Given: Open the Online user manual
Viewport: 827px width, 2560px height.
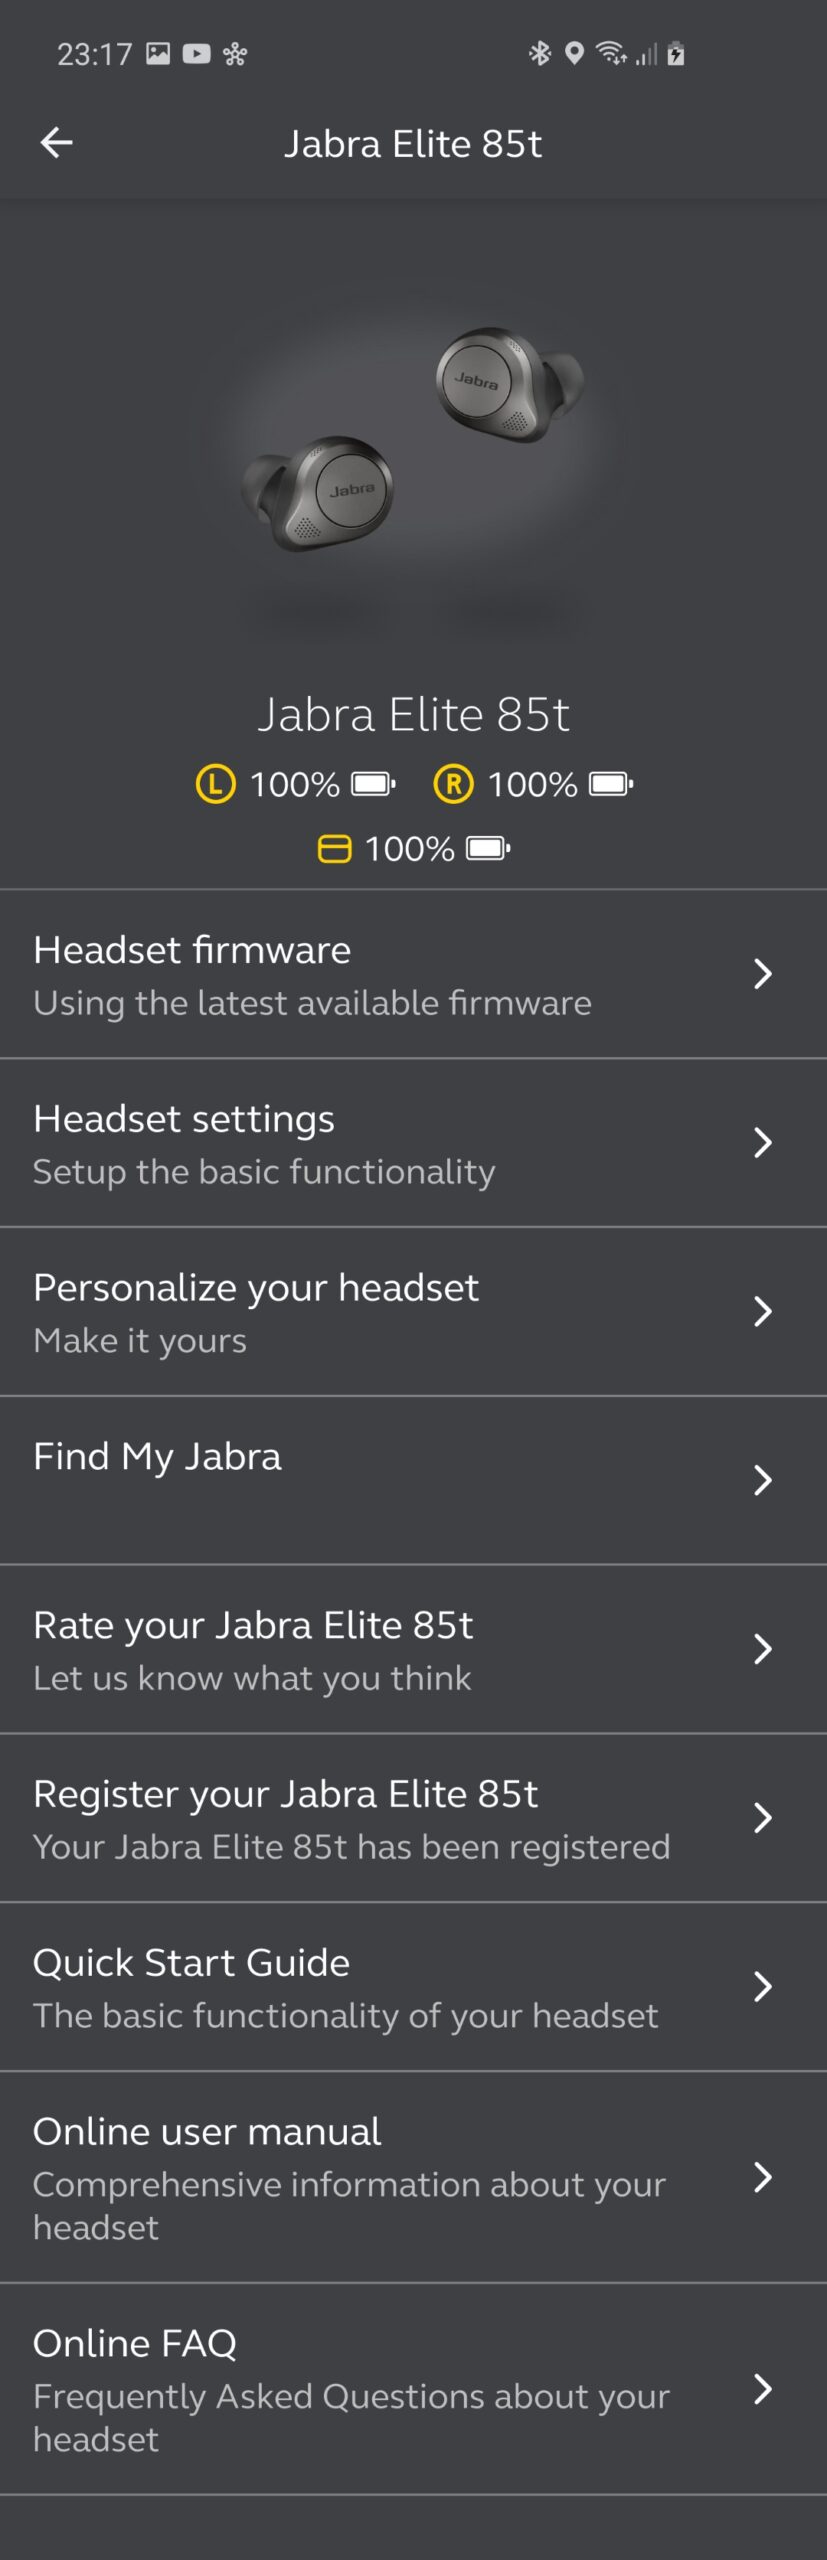Looking at the screenshot, I should coord(413,2177).
